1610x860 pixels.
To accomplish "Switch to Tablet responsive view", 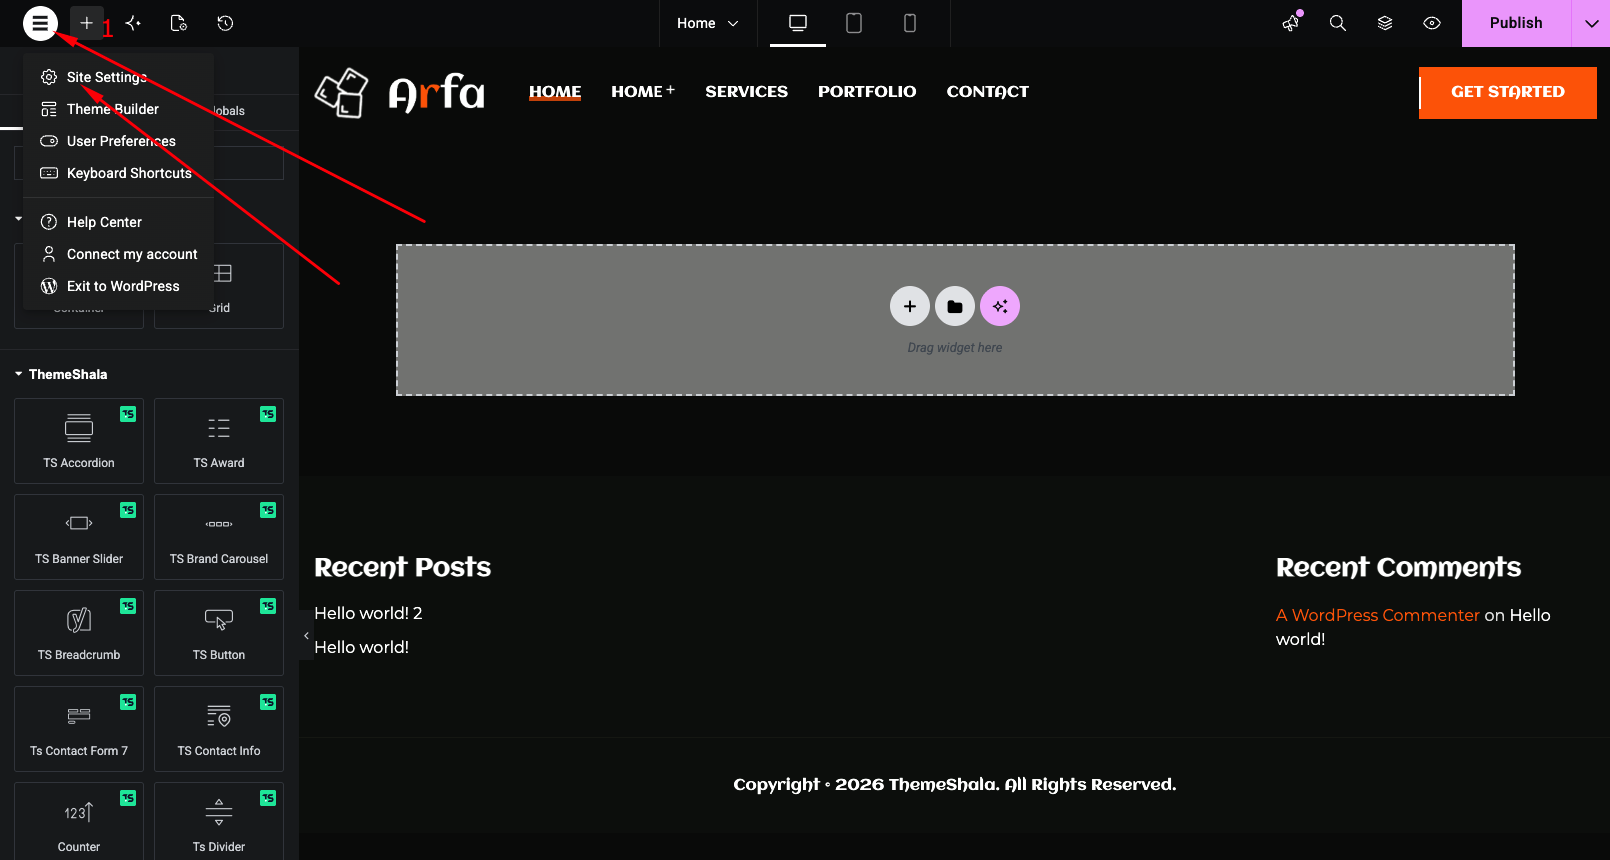I will pyautogui.click(x=854, y=23).
